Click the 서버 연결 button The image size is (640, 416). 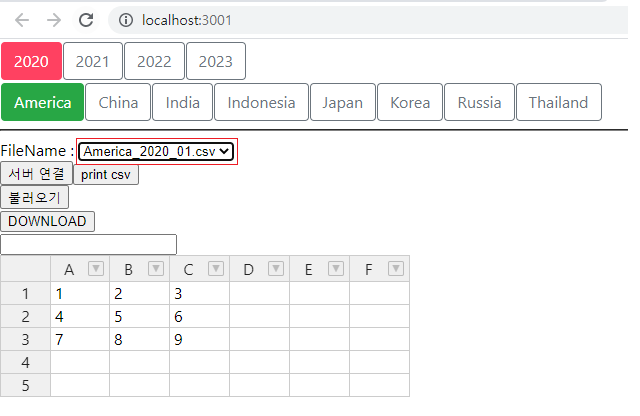coord(36,174)
